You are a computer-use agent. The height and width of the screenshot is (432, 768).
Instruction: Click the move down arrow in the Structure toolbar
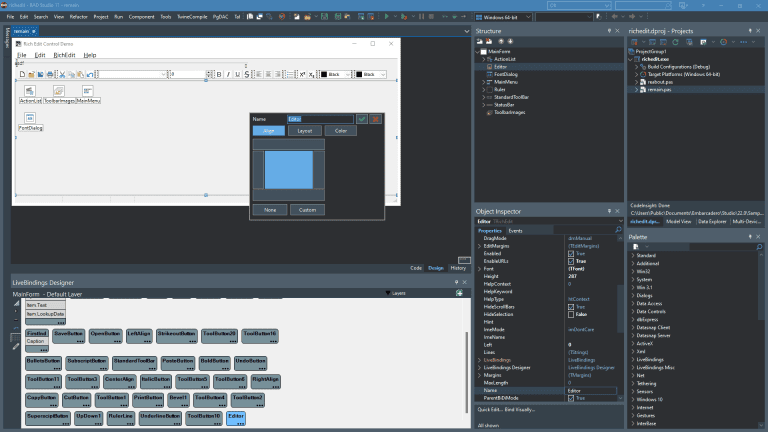pos(510,42)
